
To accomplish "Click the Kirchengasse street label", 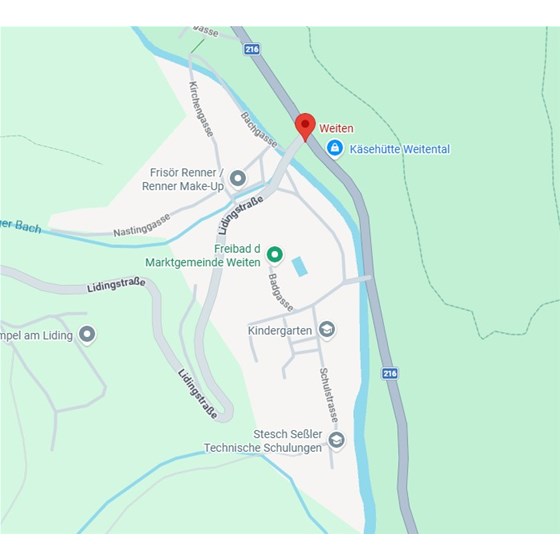I will tap(201, 109).
